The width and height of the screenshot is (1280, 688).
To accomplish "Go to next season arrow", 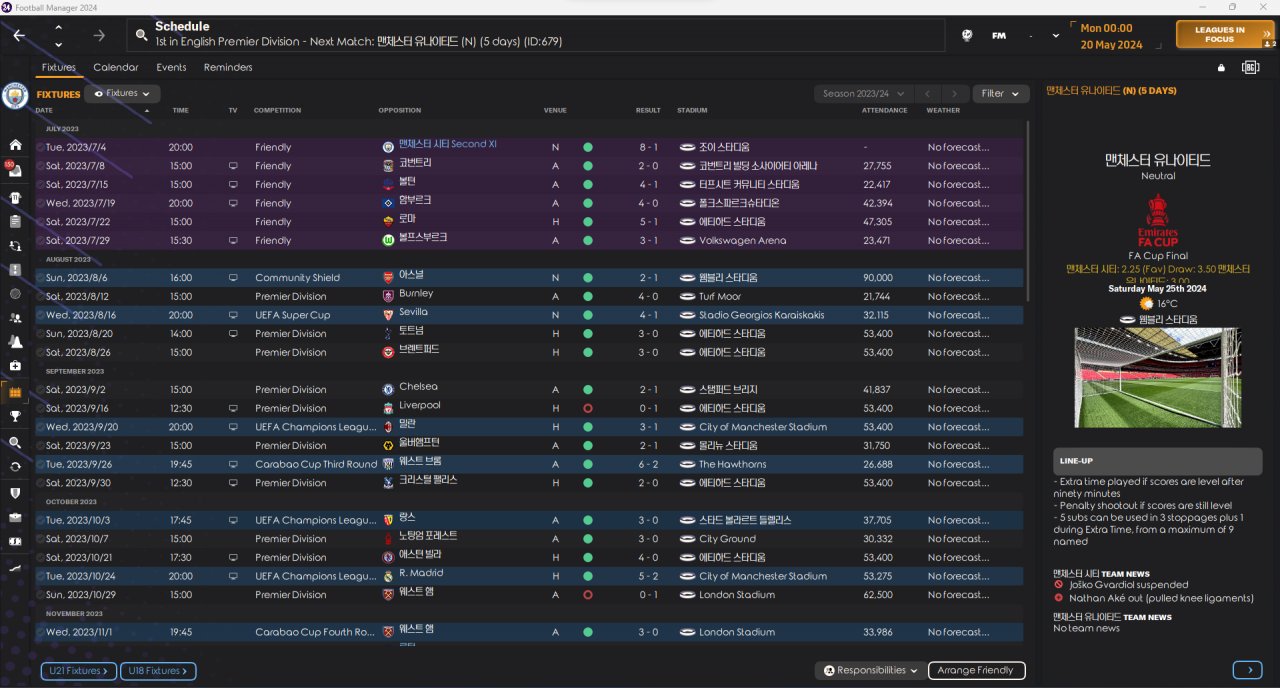I will [956, 93].
